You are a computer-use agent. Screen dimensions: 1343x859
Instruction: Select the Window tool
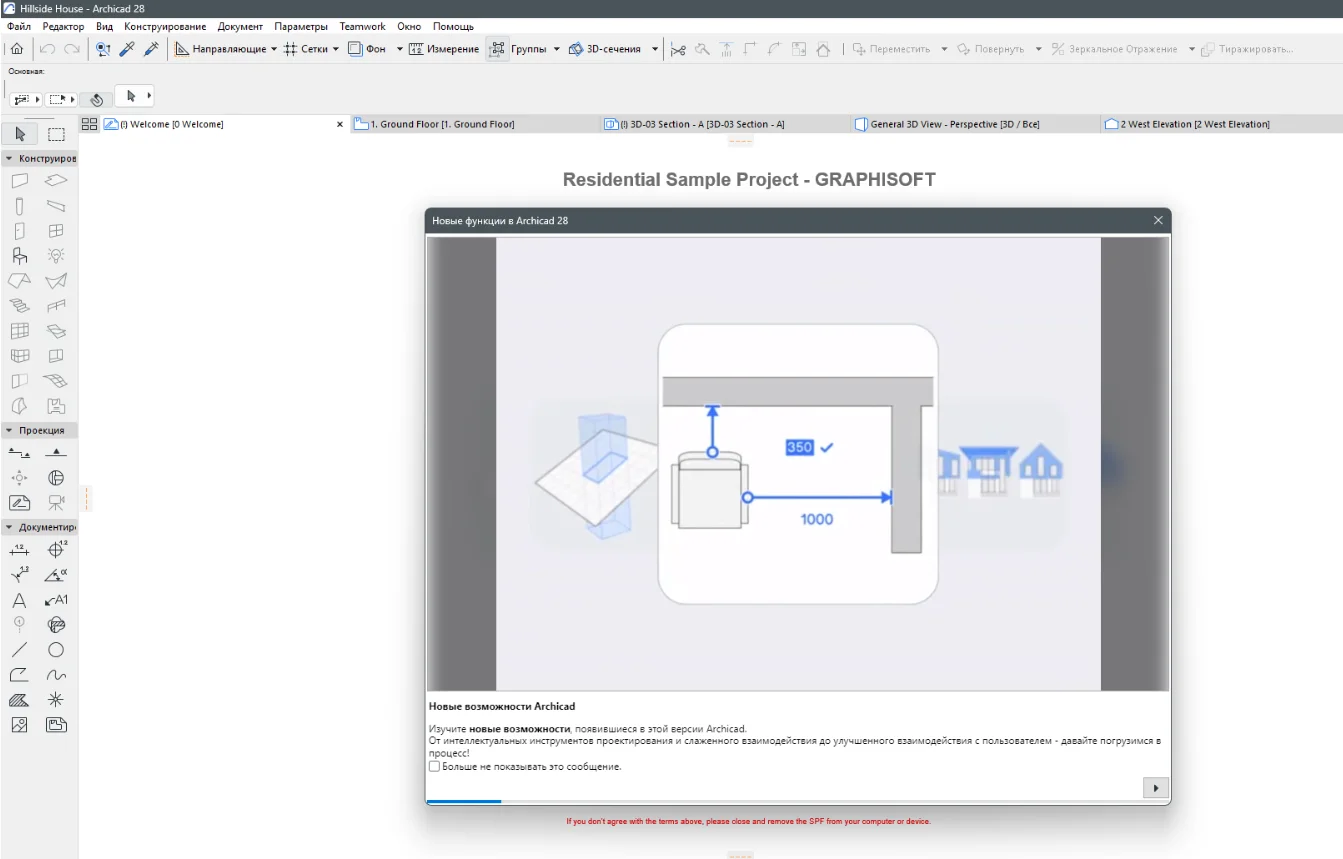pyautogui.click(x=56, y=231)
